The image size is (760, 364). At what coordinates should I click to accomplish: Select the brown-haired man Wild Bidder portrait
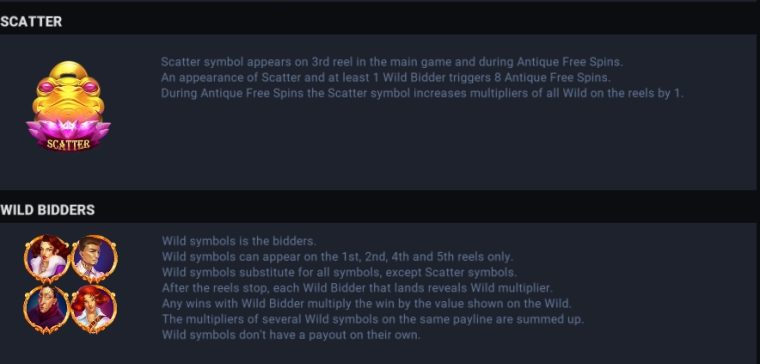95,259
